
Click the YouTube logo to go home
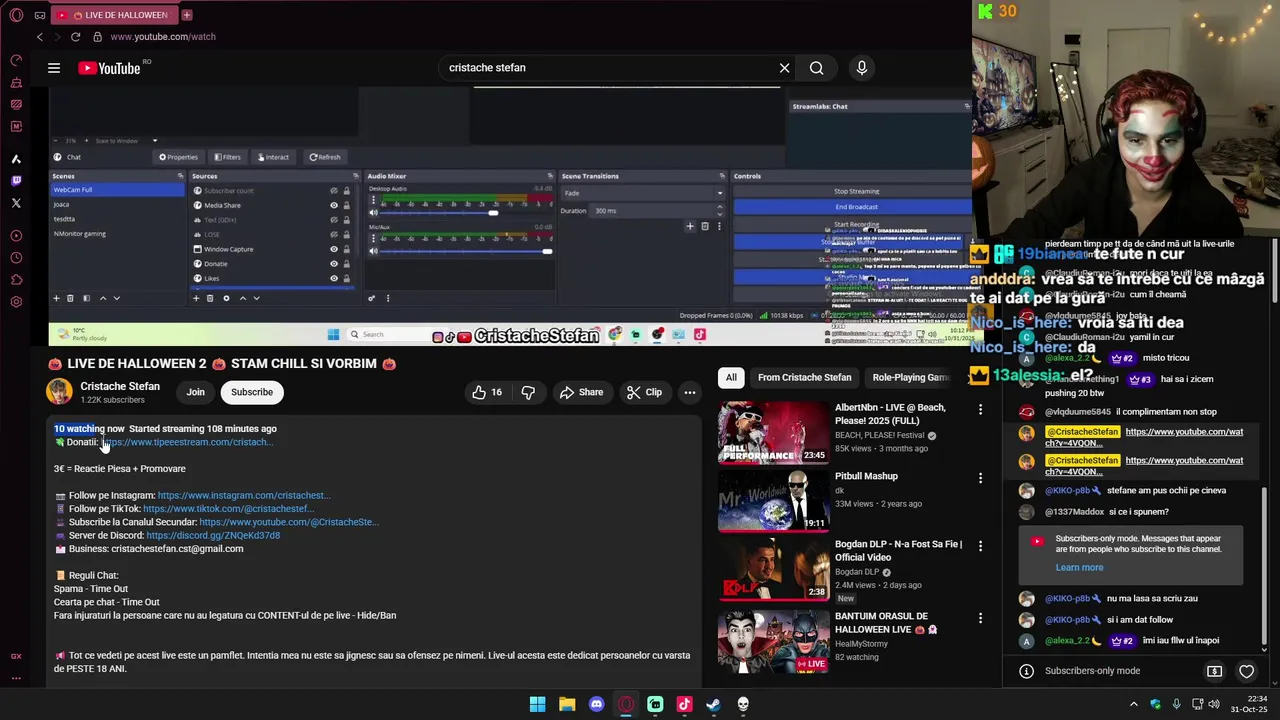pyautogui.click(x=109, y=68)
